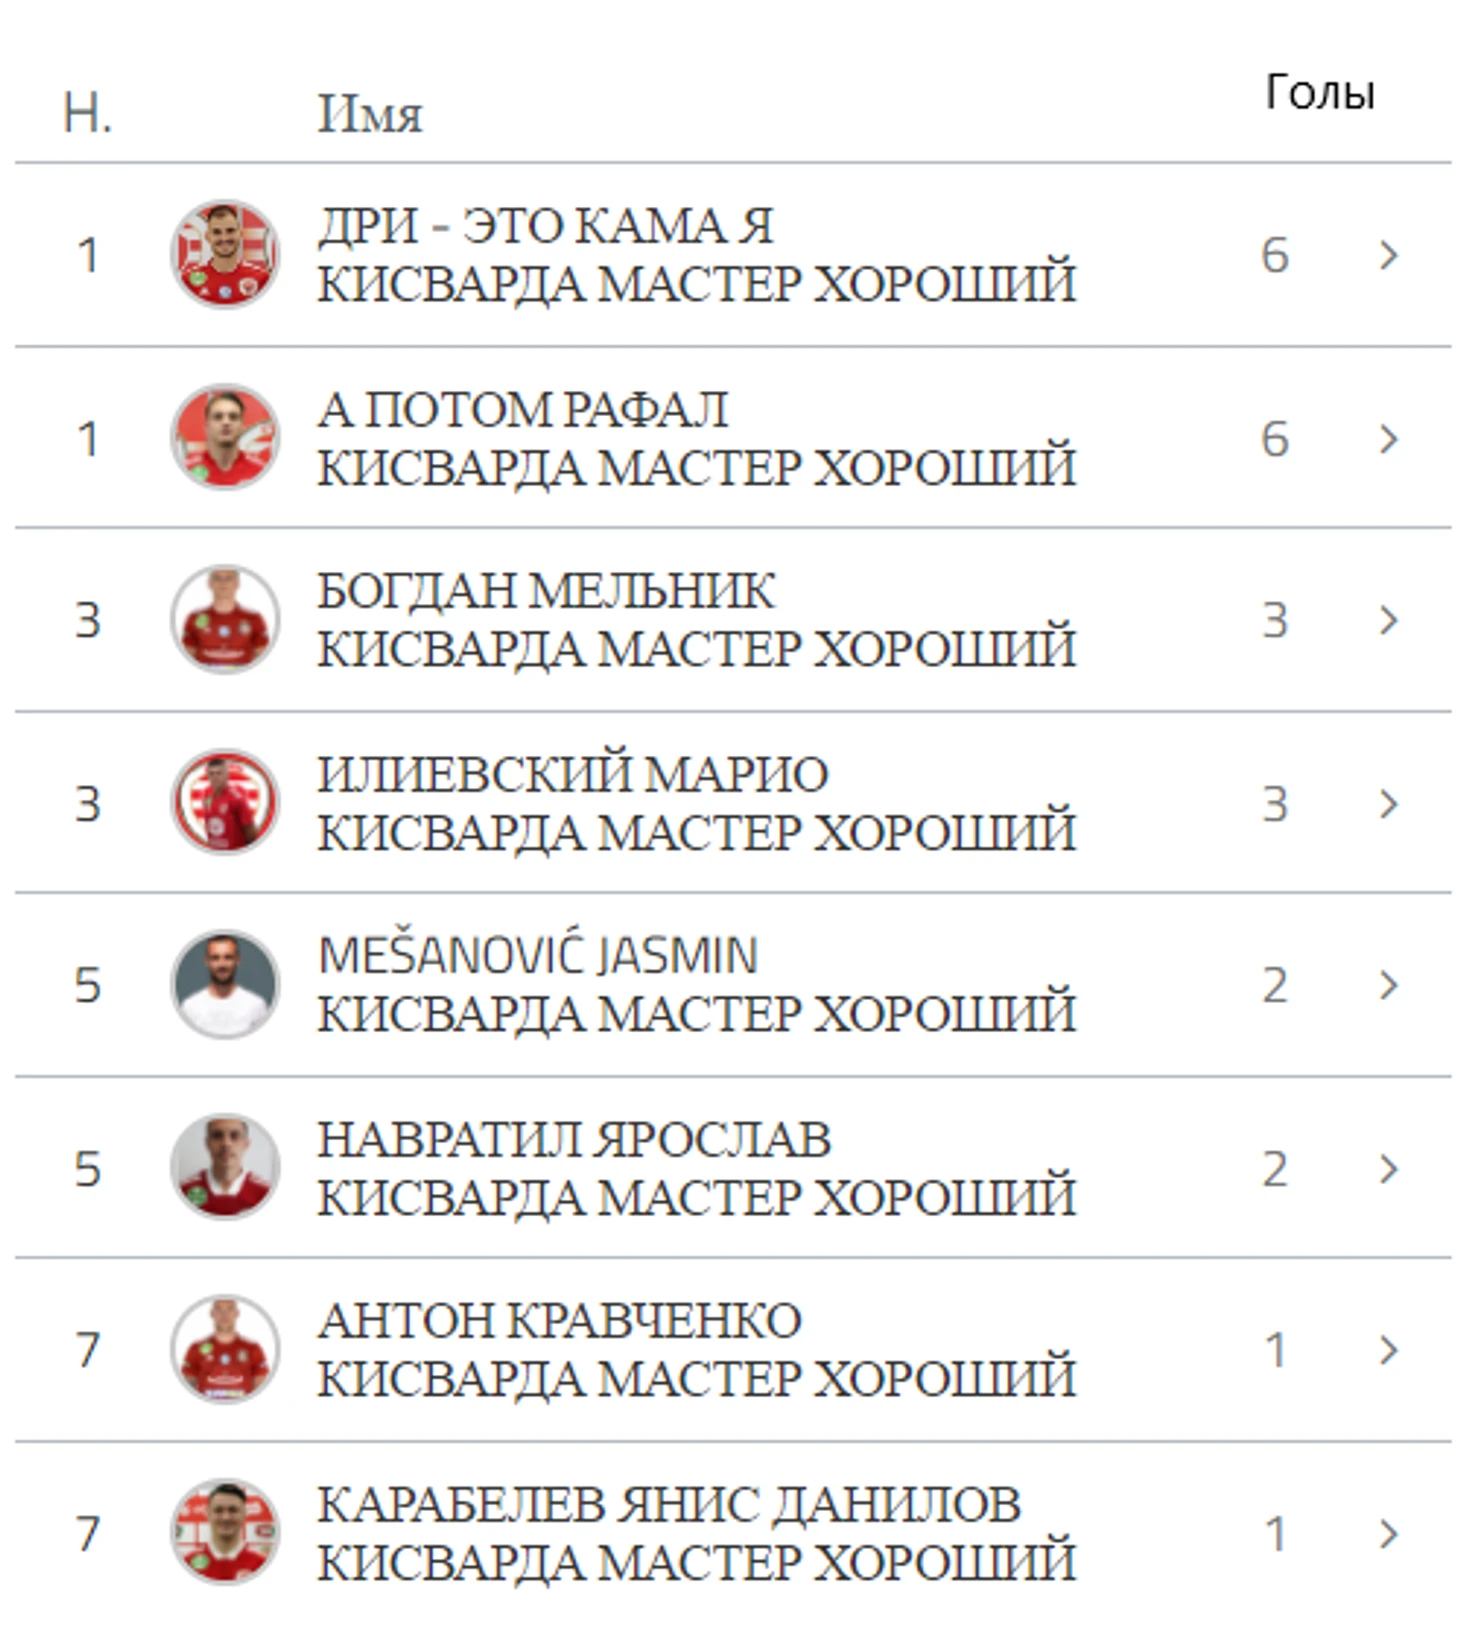Expand Mešanović Jasmin row arrow

tap(1387, 985)
